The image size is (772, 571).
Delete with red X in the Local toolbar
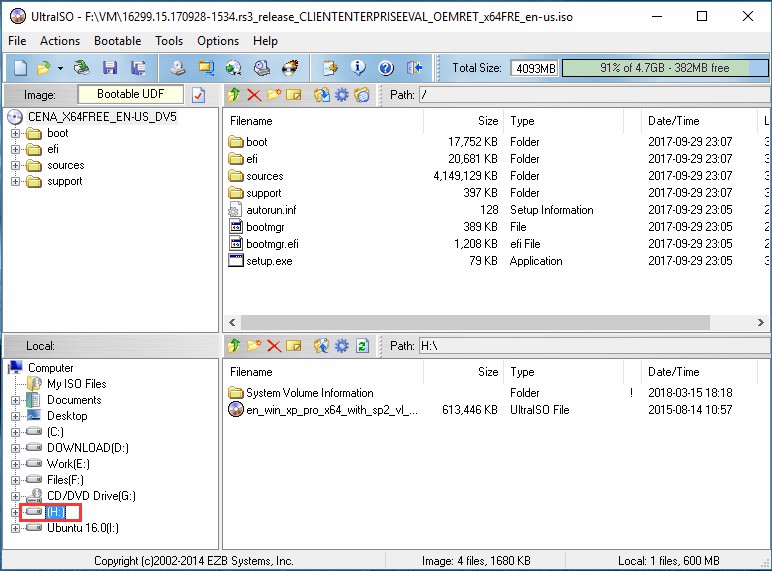pyautogui.click(x=274, y=346)
